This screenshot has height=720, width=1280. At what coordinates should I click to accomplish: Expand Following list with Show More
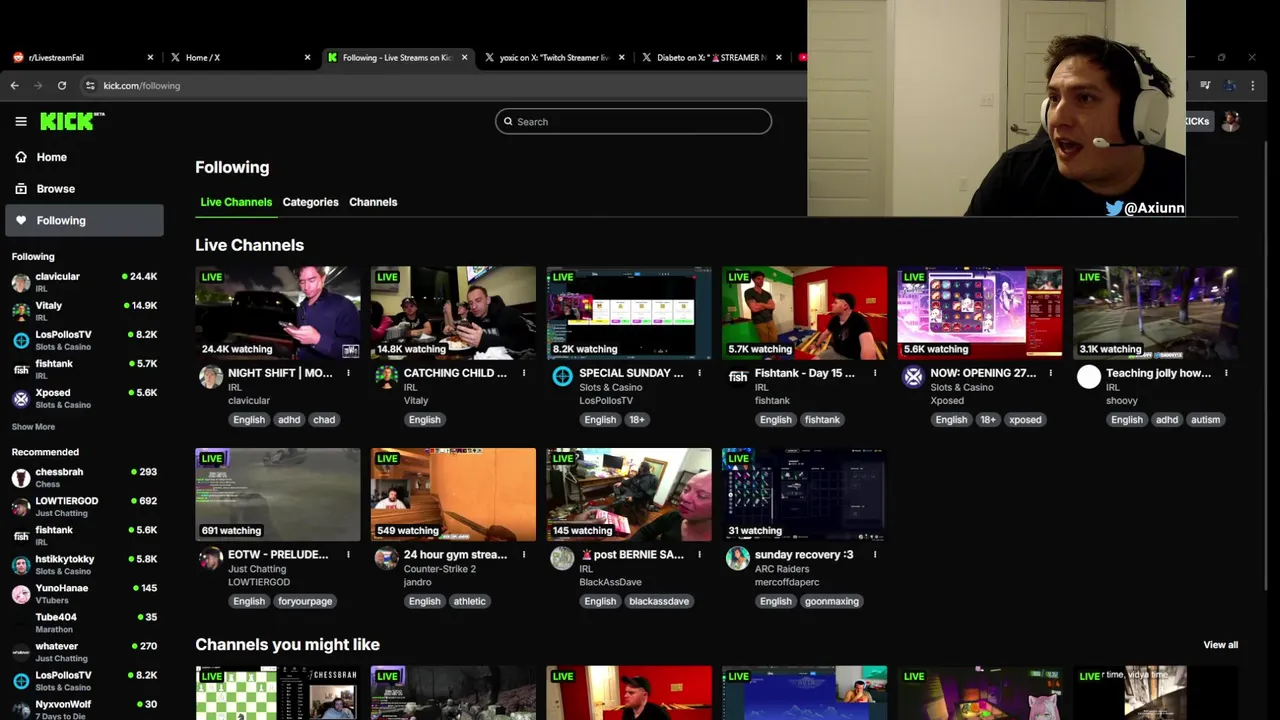(x=33, y=427)
